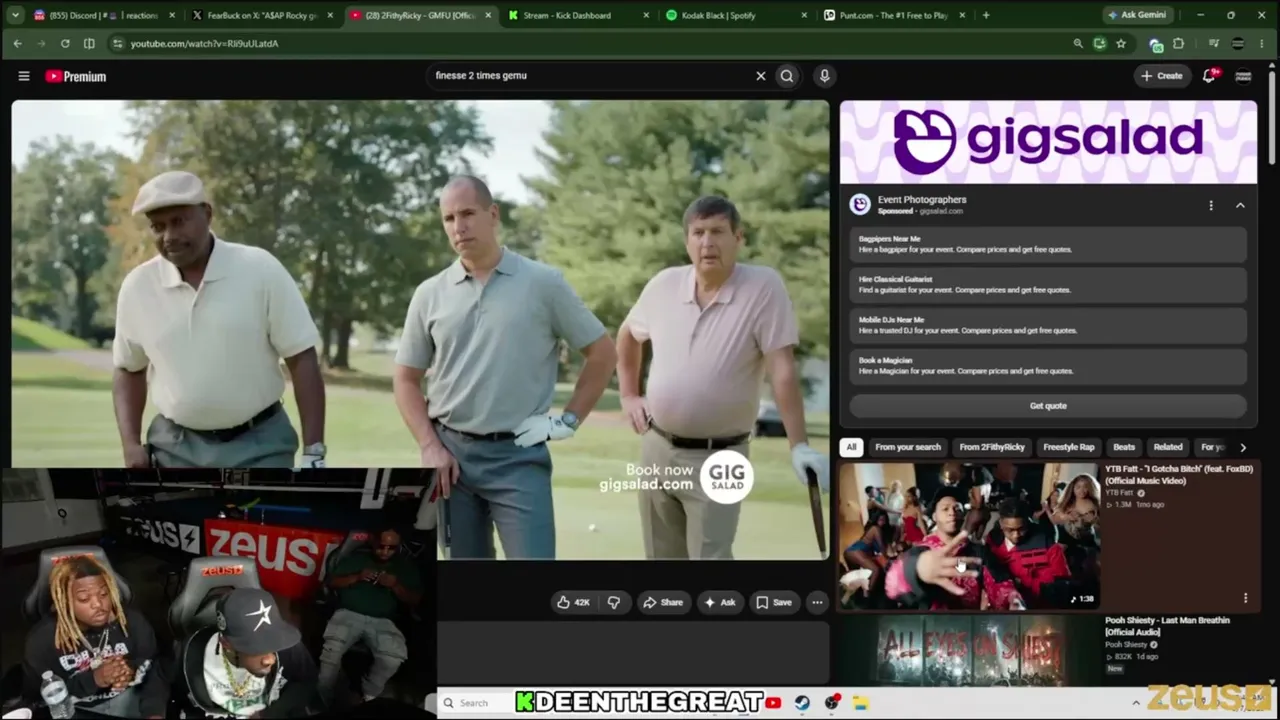Image resolution: width=1280 pixels, height=720 pixels.
Task: Open a new browser tab
Action: pyautogui.click(x=986, y=15)
